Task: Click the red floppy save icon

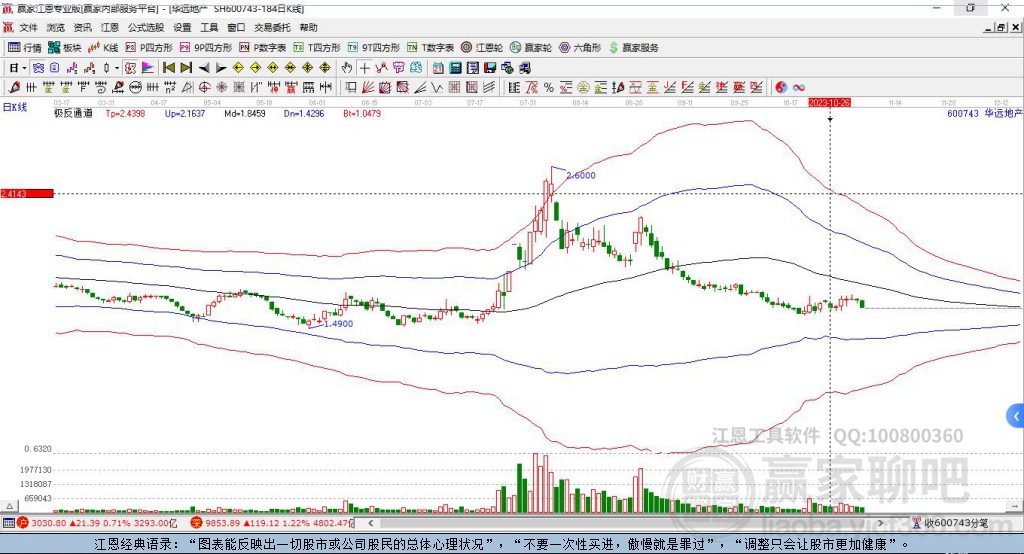Action: point(490,68)
